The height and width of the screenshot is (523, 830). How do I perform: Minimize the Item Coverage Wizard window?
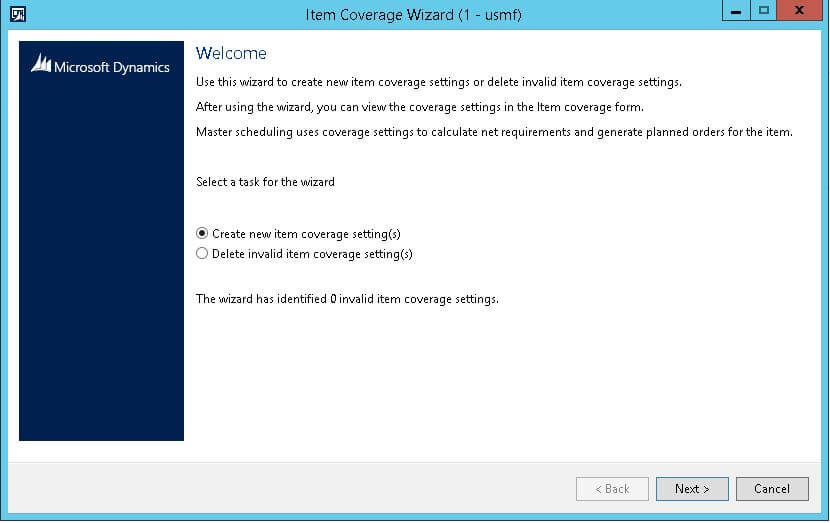(737, 13)
